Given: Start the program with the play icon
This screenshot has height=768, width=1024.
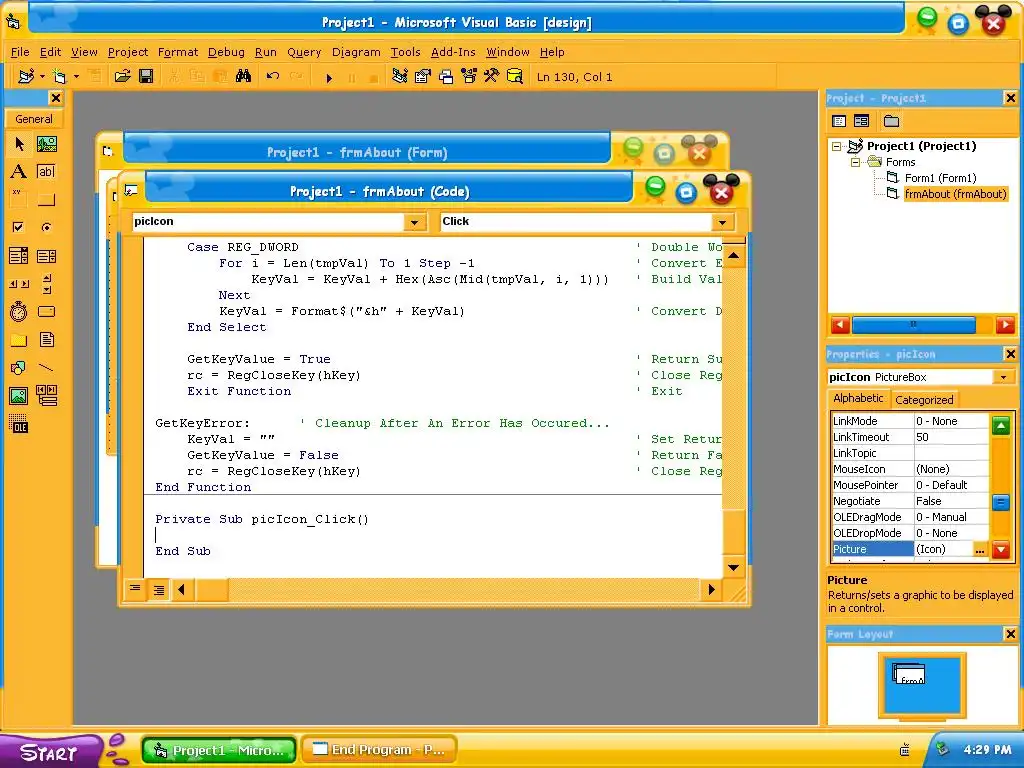Looking at the screenshot, I should click(329, 78).
